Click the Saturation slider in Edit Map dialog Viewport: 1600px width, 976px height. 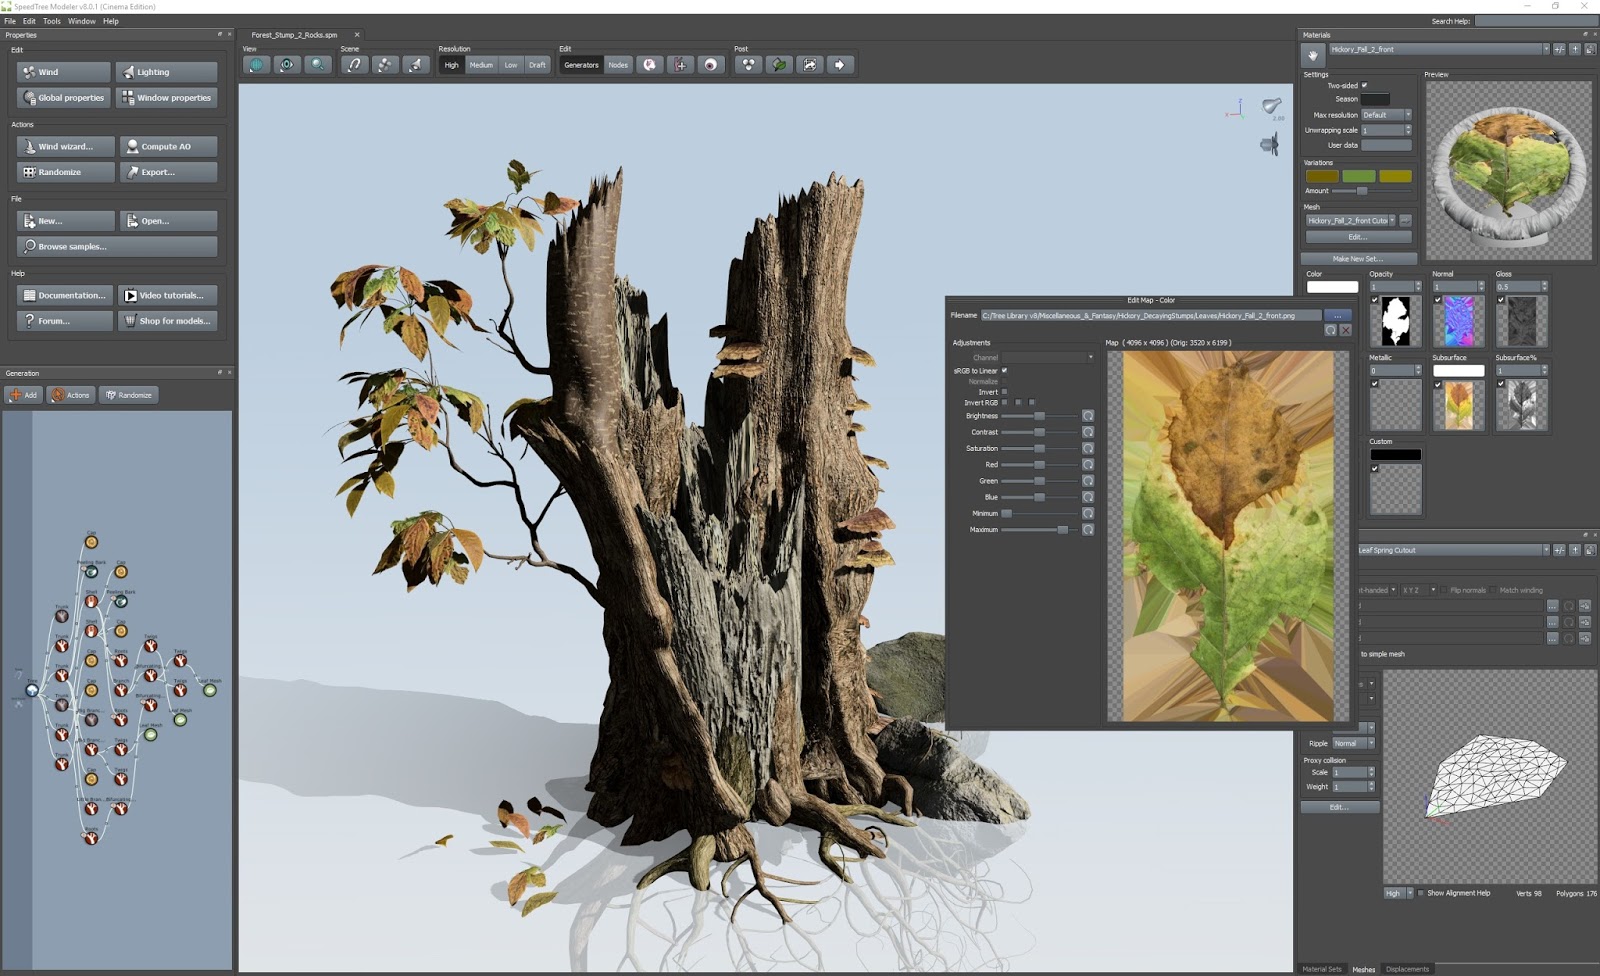(1038, 448)
